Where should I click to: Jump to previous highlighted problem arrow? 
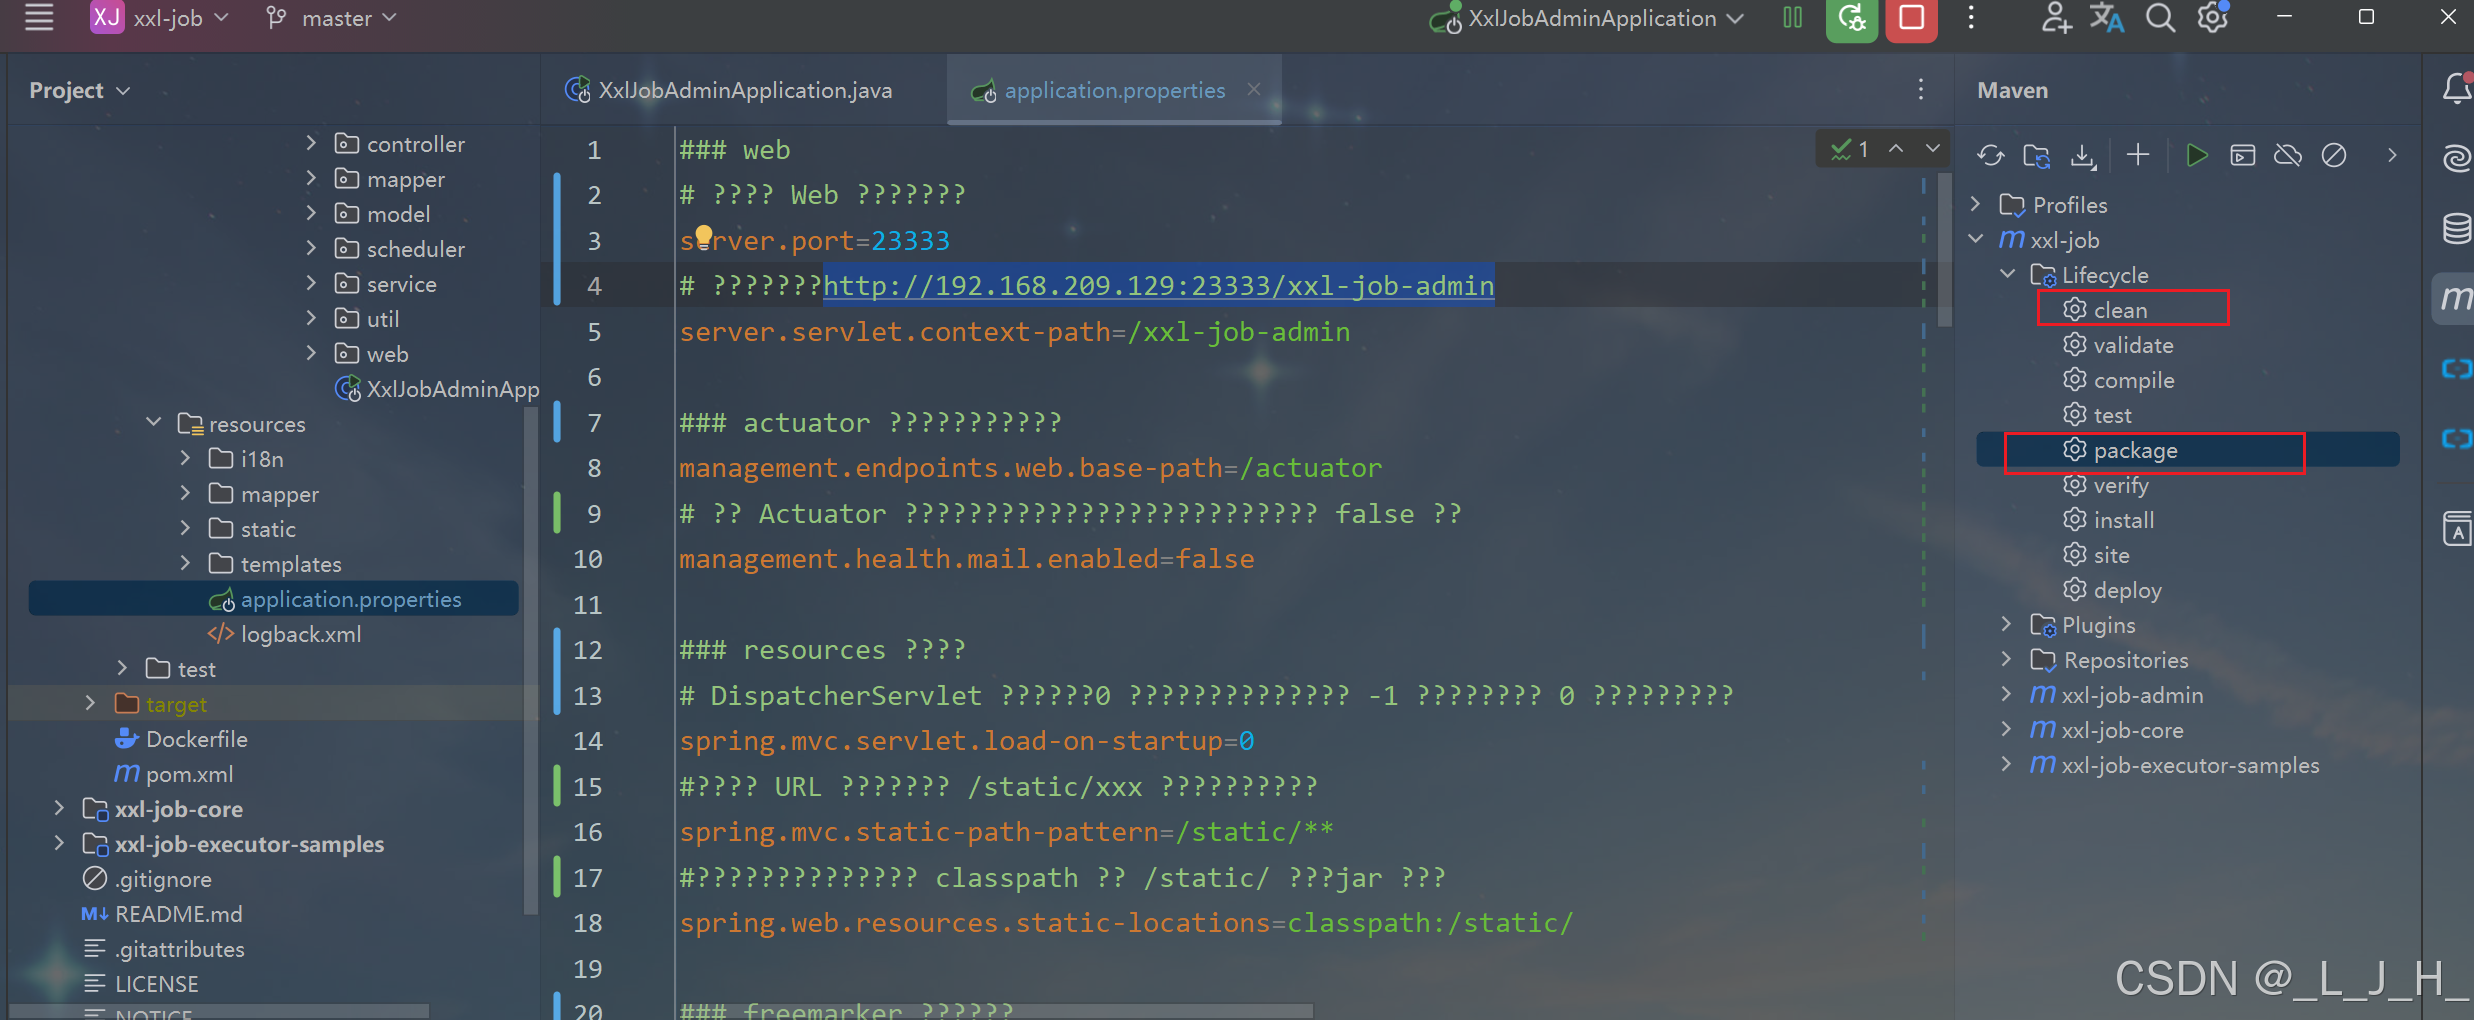click(x=1896, y=149)
